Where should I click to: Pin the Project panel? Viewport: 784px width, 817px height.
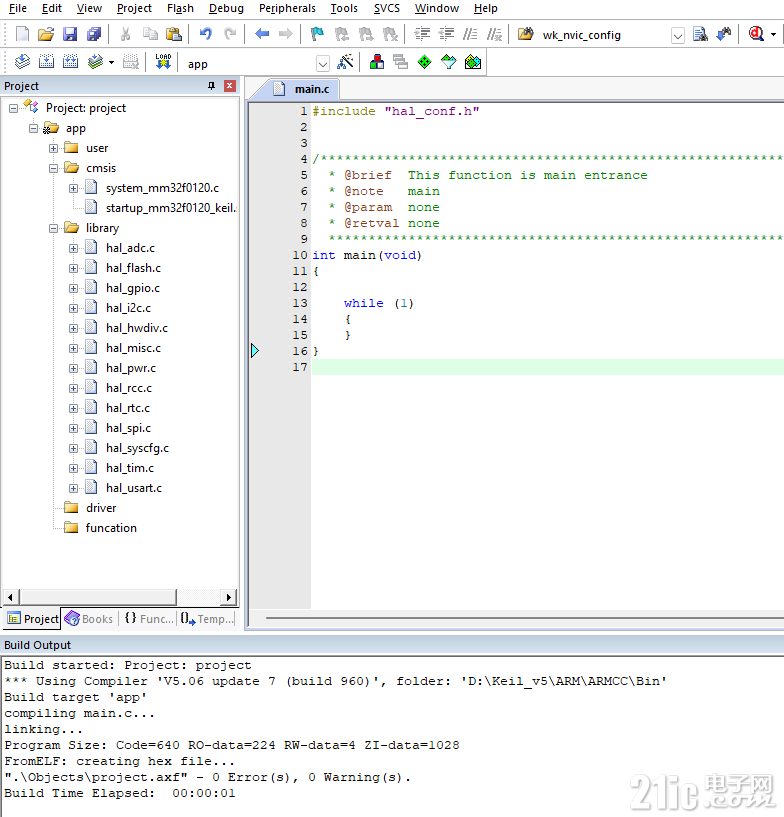point(211,86)
